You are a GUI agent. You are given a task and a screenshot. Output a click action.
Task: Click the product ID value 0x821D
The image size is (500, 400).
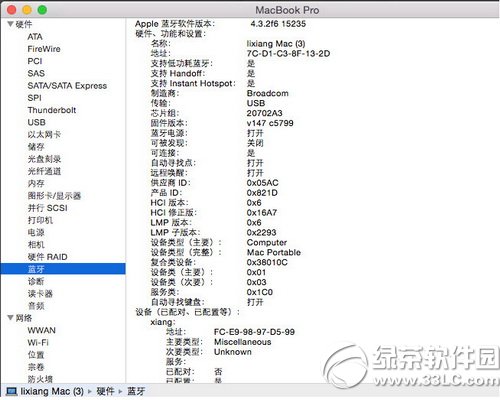pos(262,193)
